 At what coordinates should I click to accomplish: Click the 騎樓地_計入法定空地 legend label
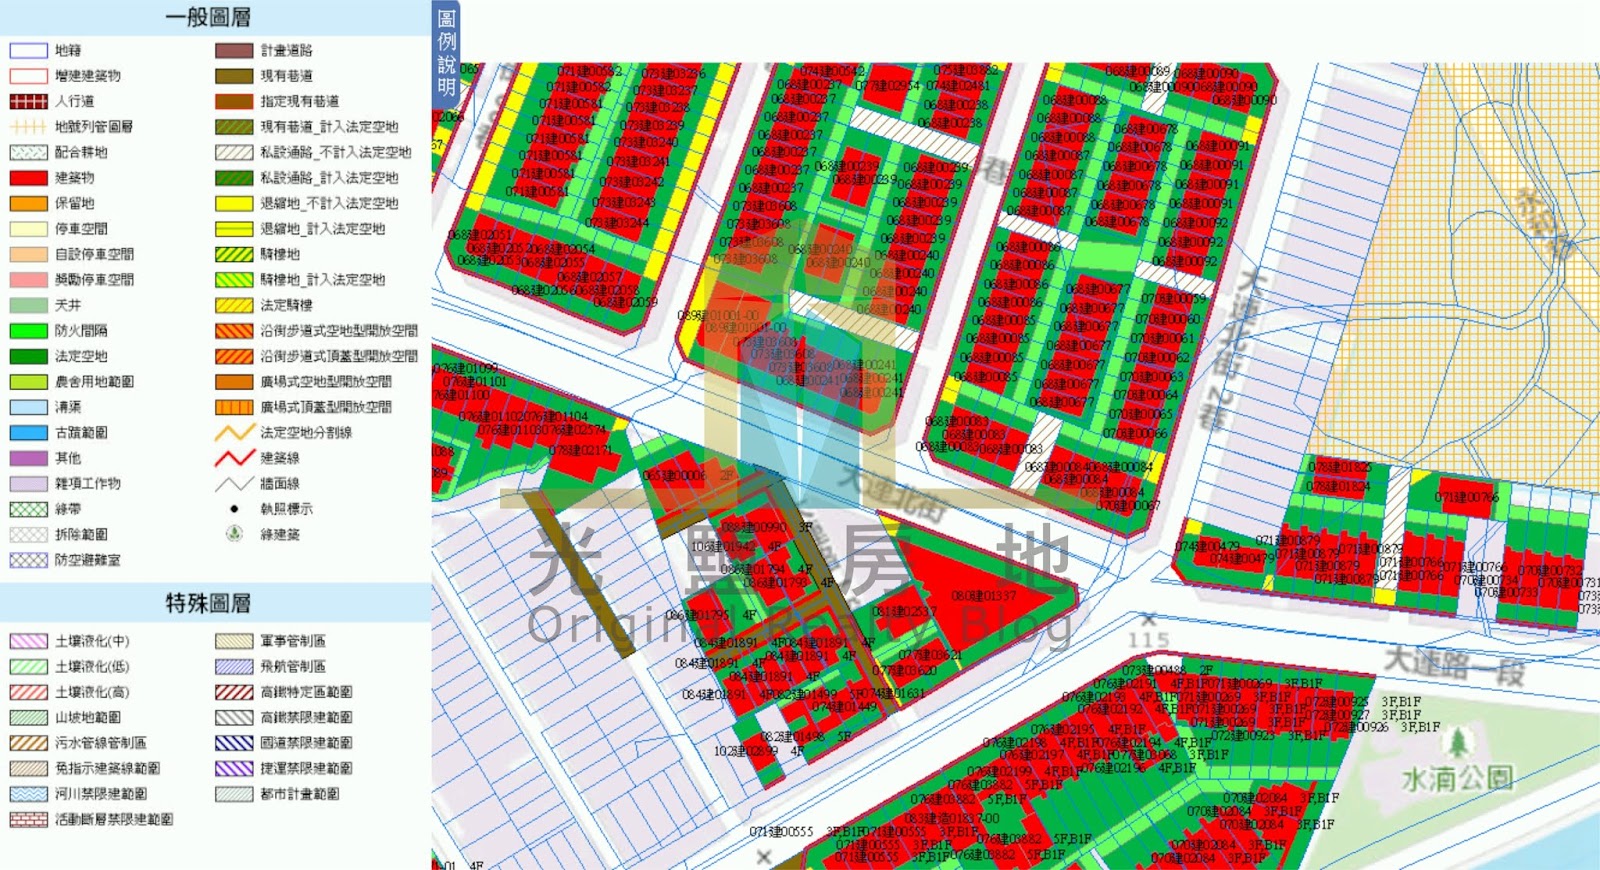coord(323,280)
